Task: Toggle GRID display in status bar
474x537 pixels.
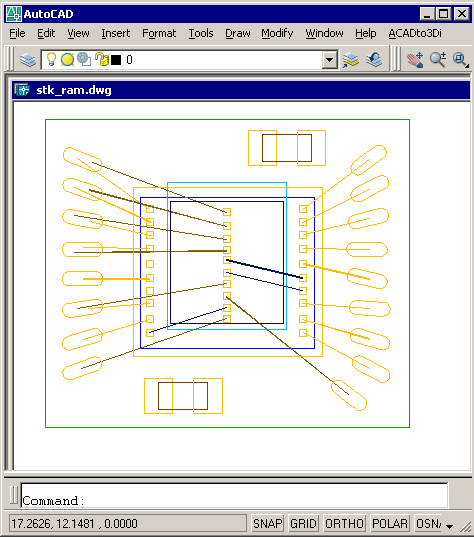Action: [x=303, y=523]
